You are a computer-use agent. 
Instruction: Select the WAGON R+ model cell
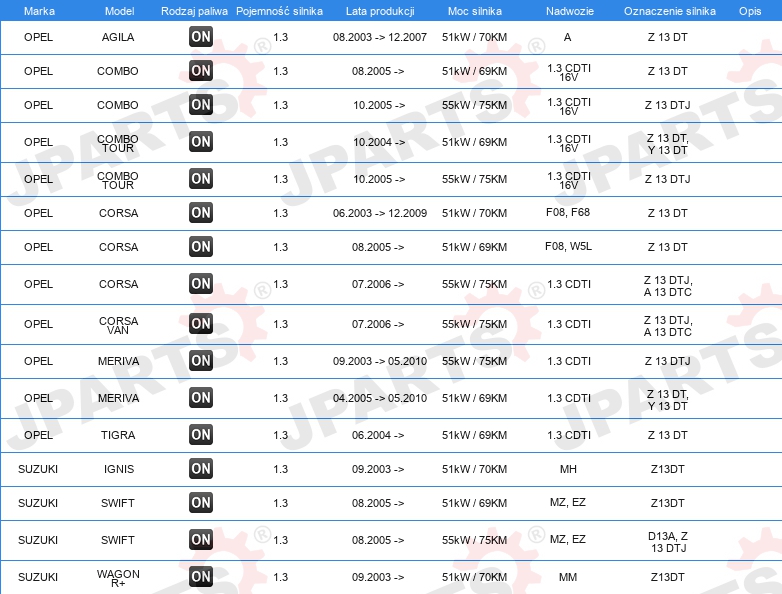pyautogui.click(x=118, y=578)
